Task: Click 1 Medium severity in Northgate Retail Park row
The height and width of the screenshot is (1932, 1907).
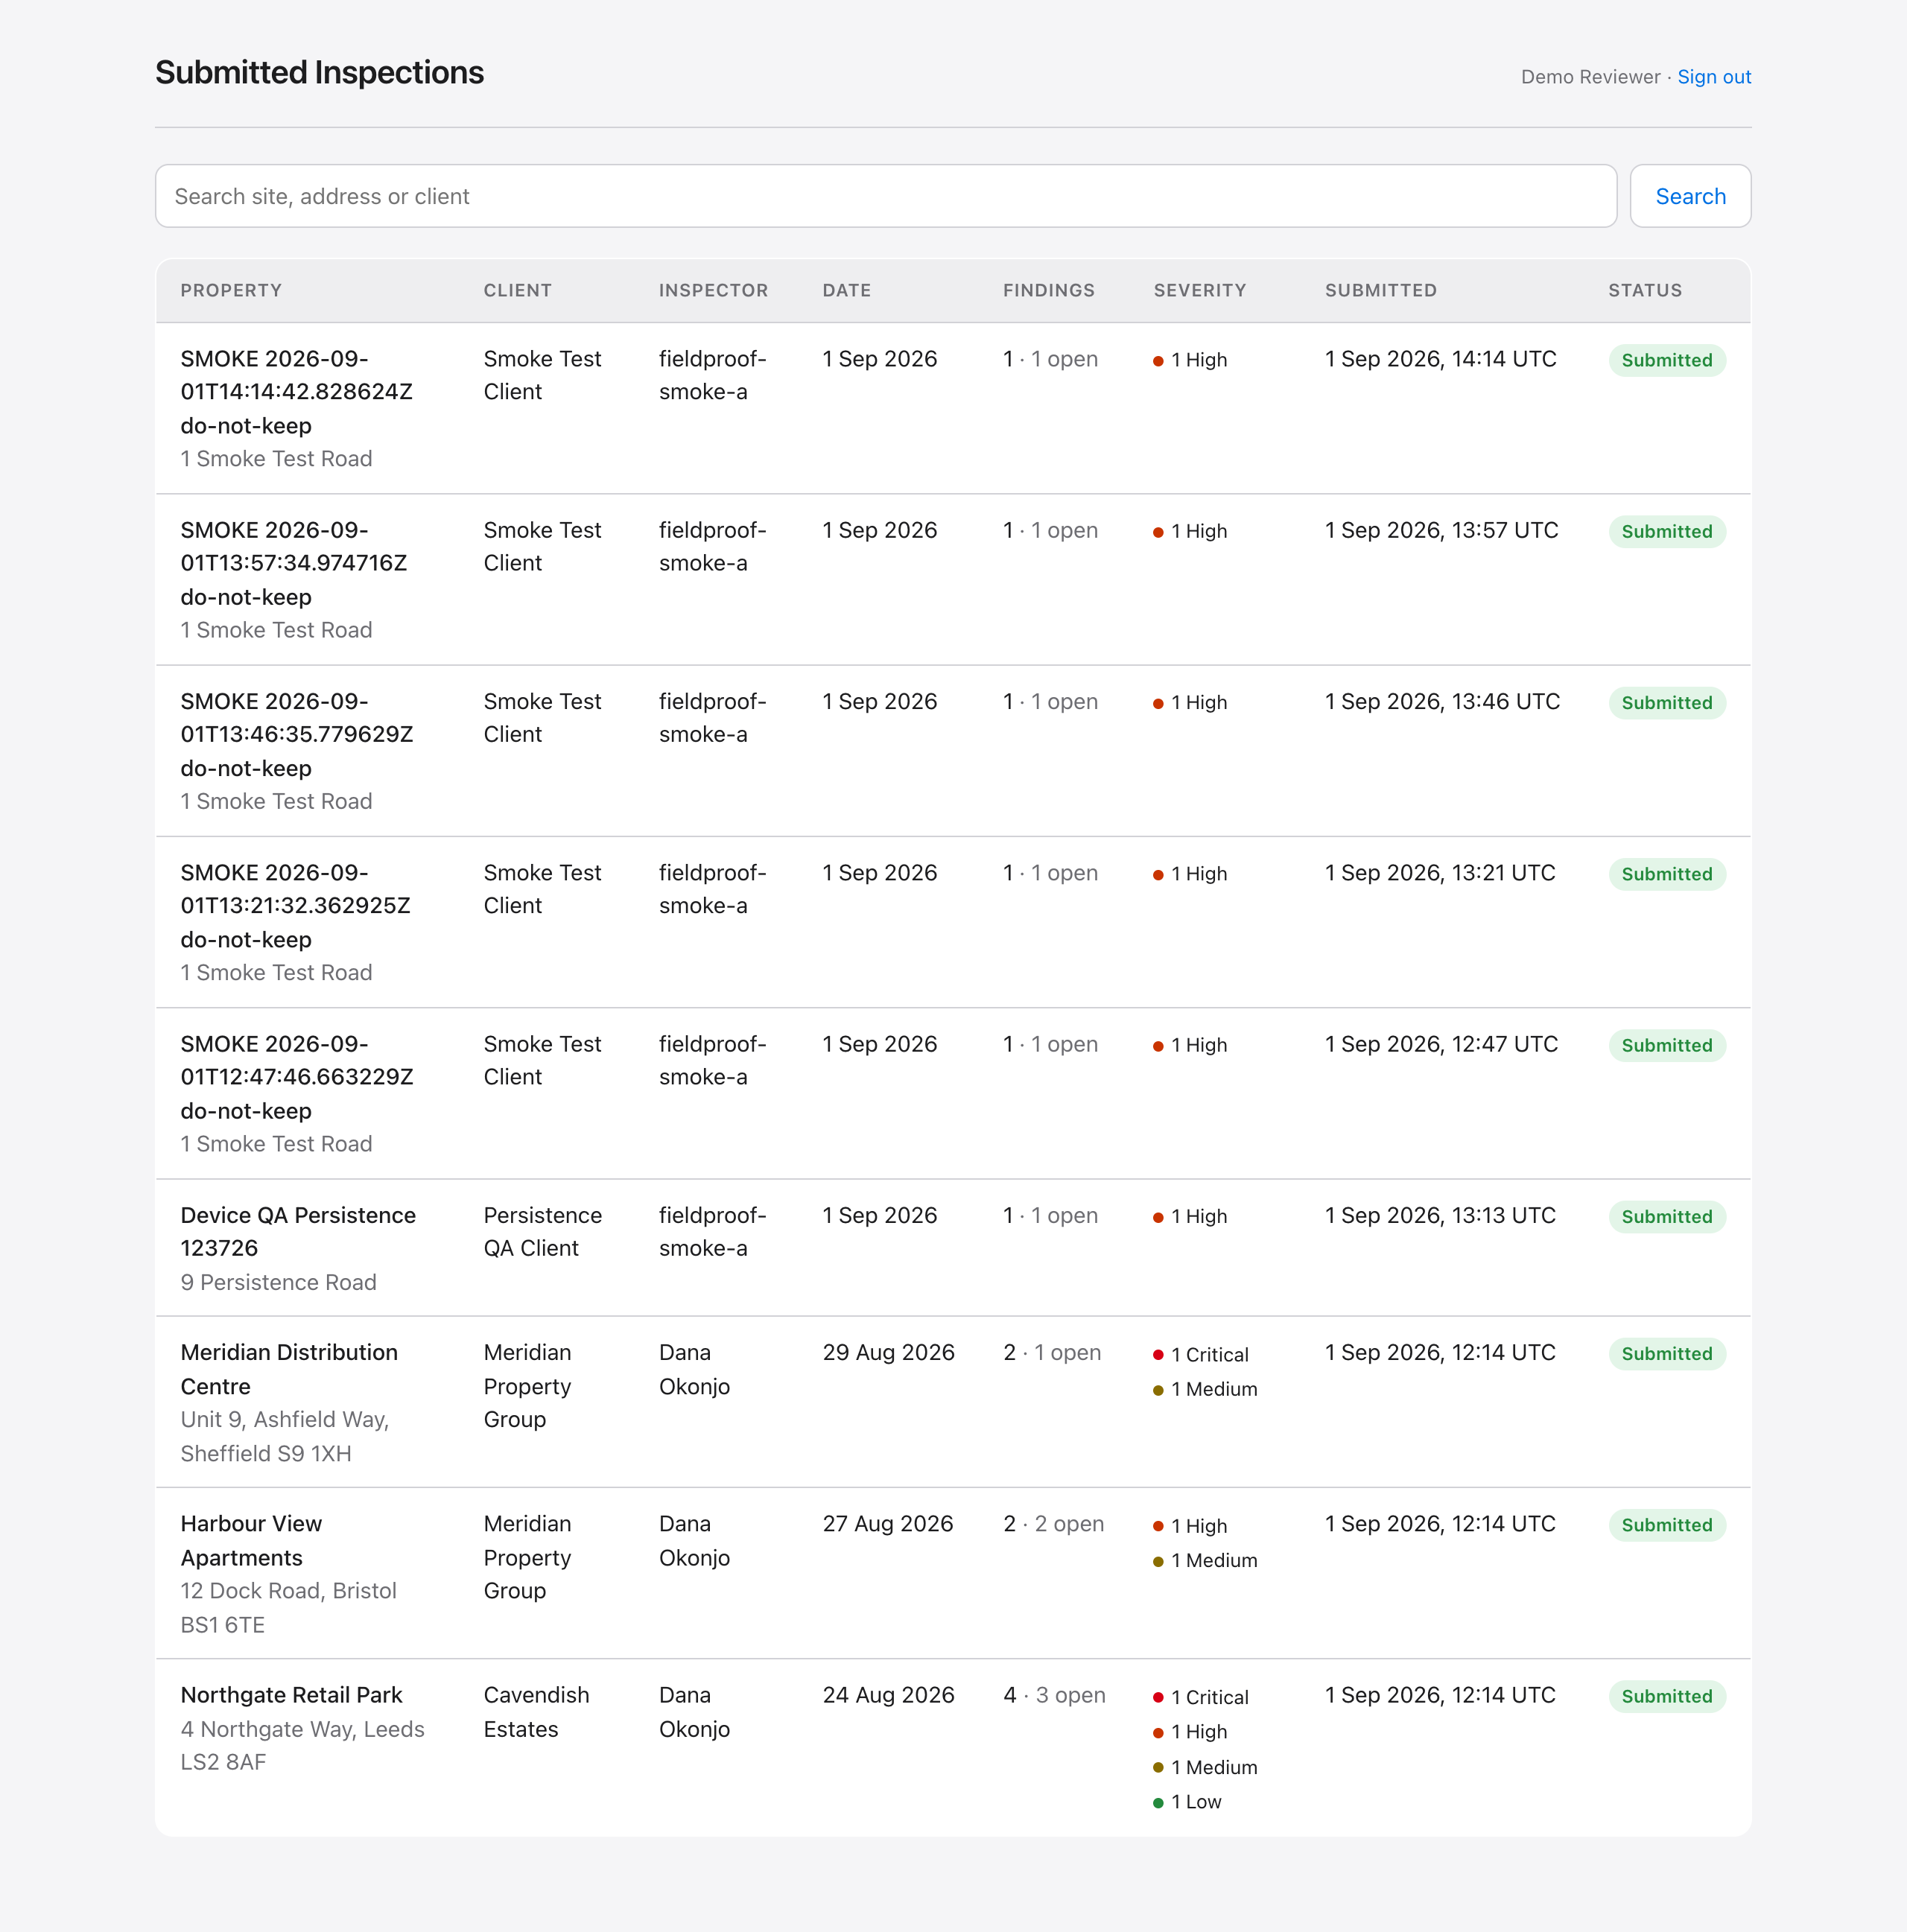Action: pos(1205,1767)
